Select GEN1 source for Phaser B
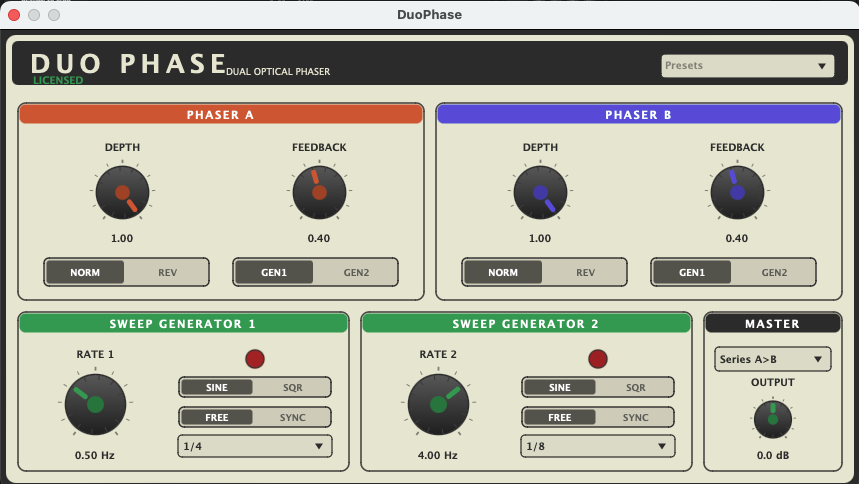 click(x=692, y=272)
